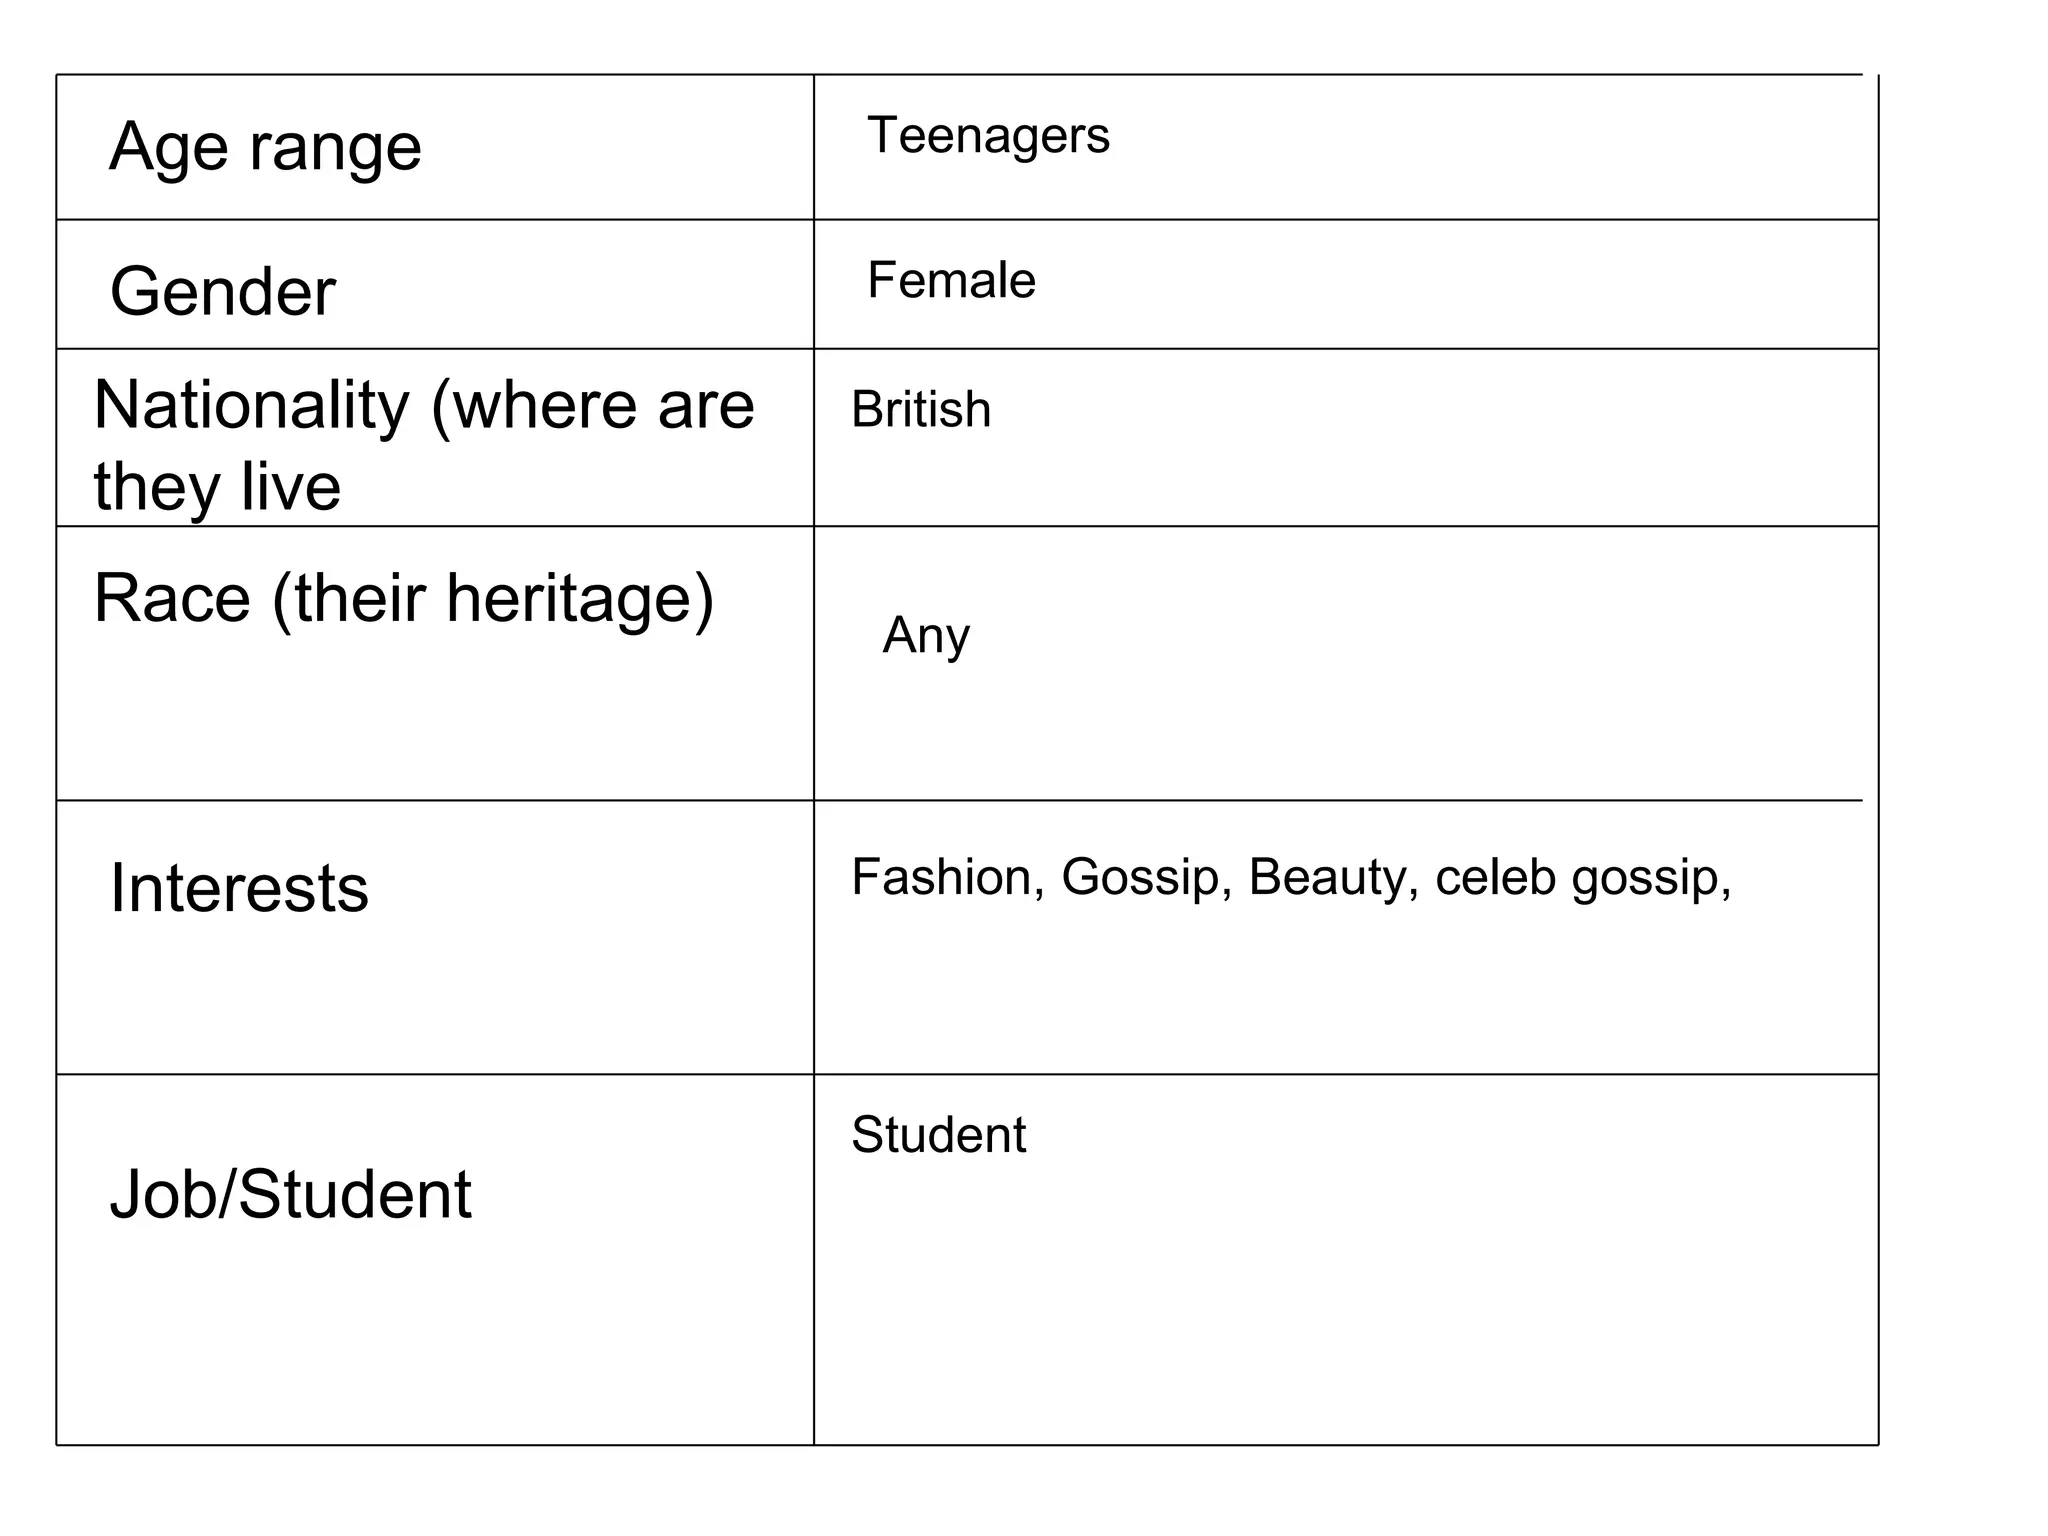
Task: Select the 'Age range' label cell
Action: click(435, 147)
